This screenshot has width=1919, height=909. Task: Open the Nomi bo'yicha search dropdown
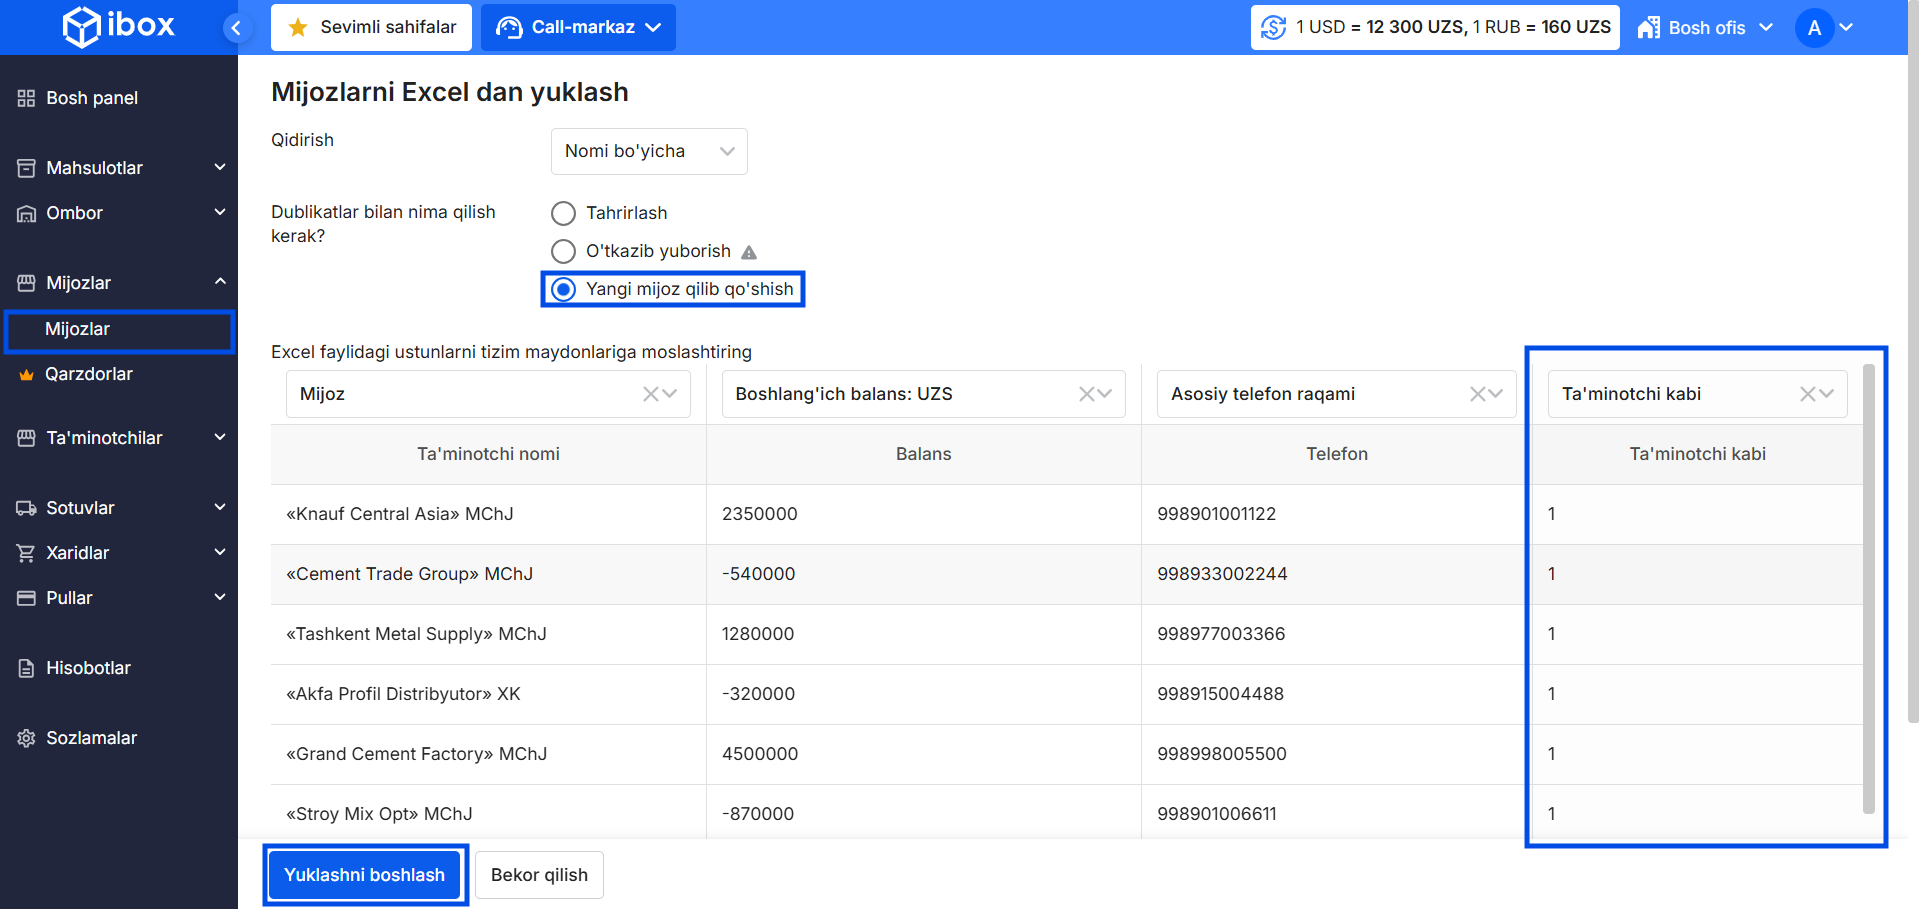648,151
